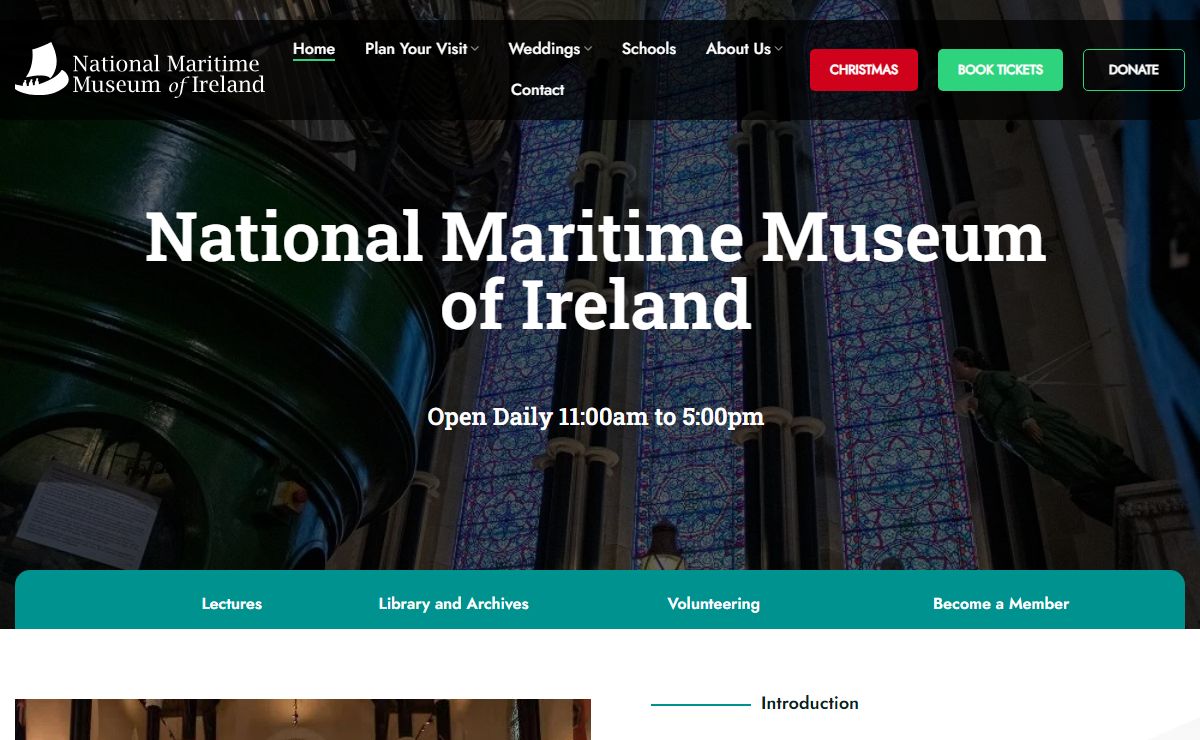Screen dimensions: 1200x740
Task: Click the hero title National Maritime Museum
Action: [596, 270]
